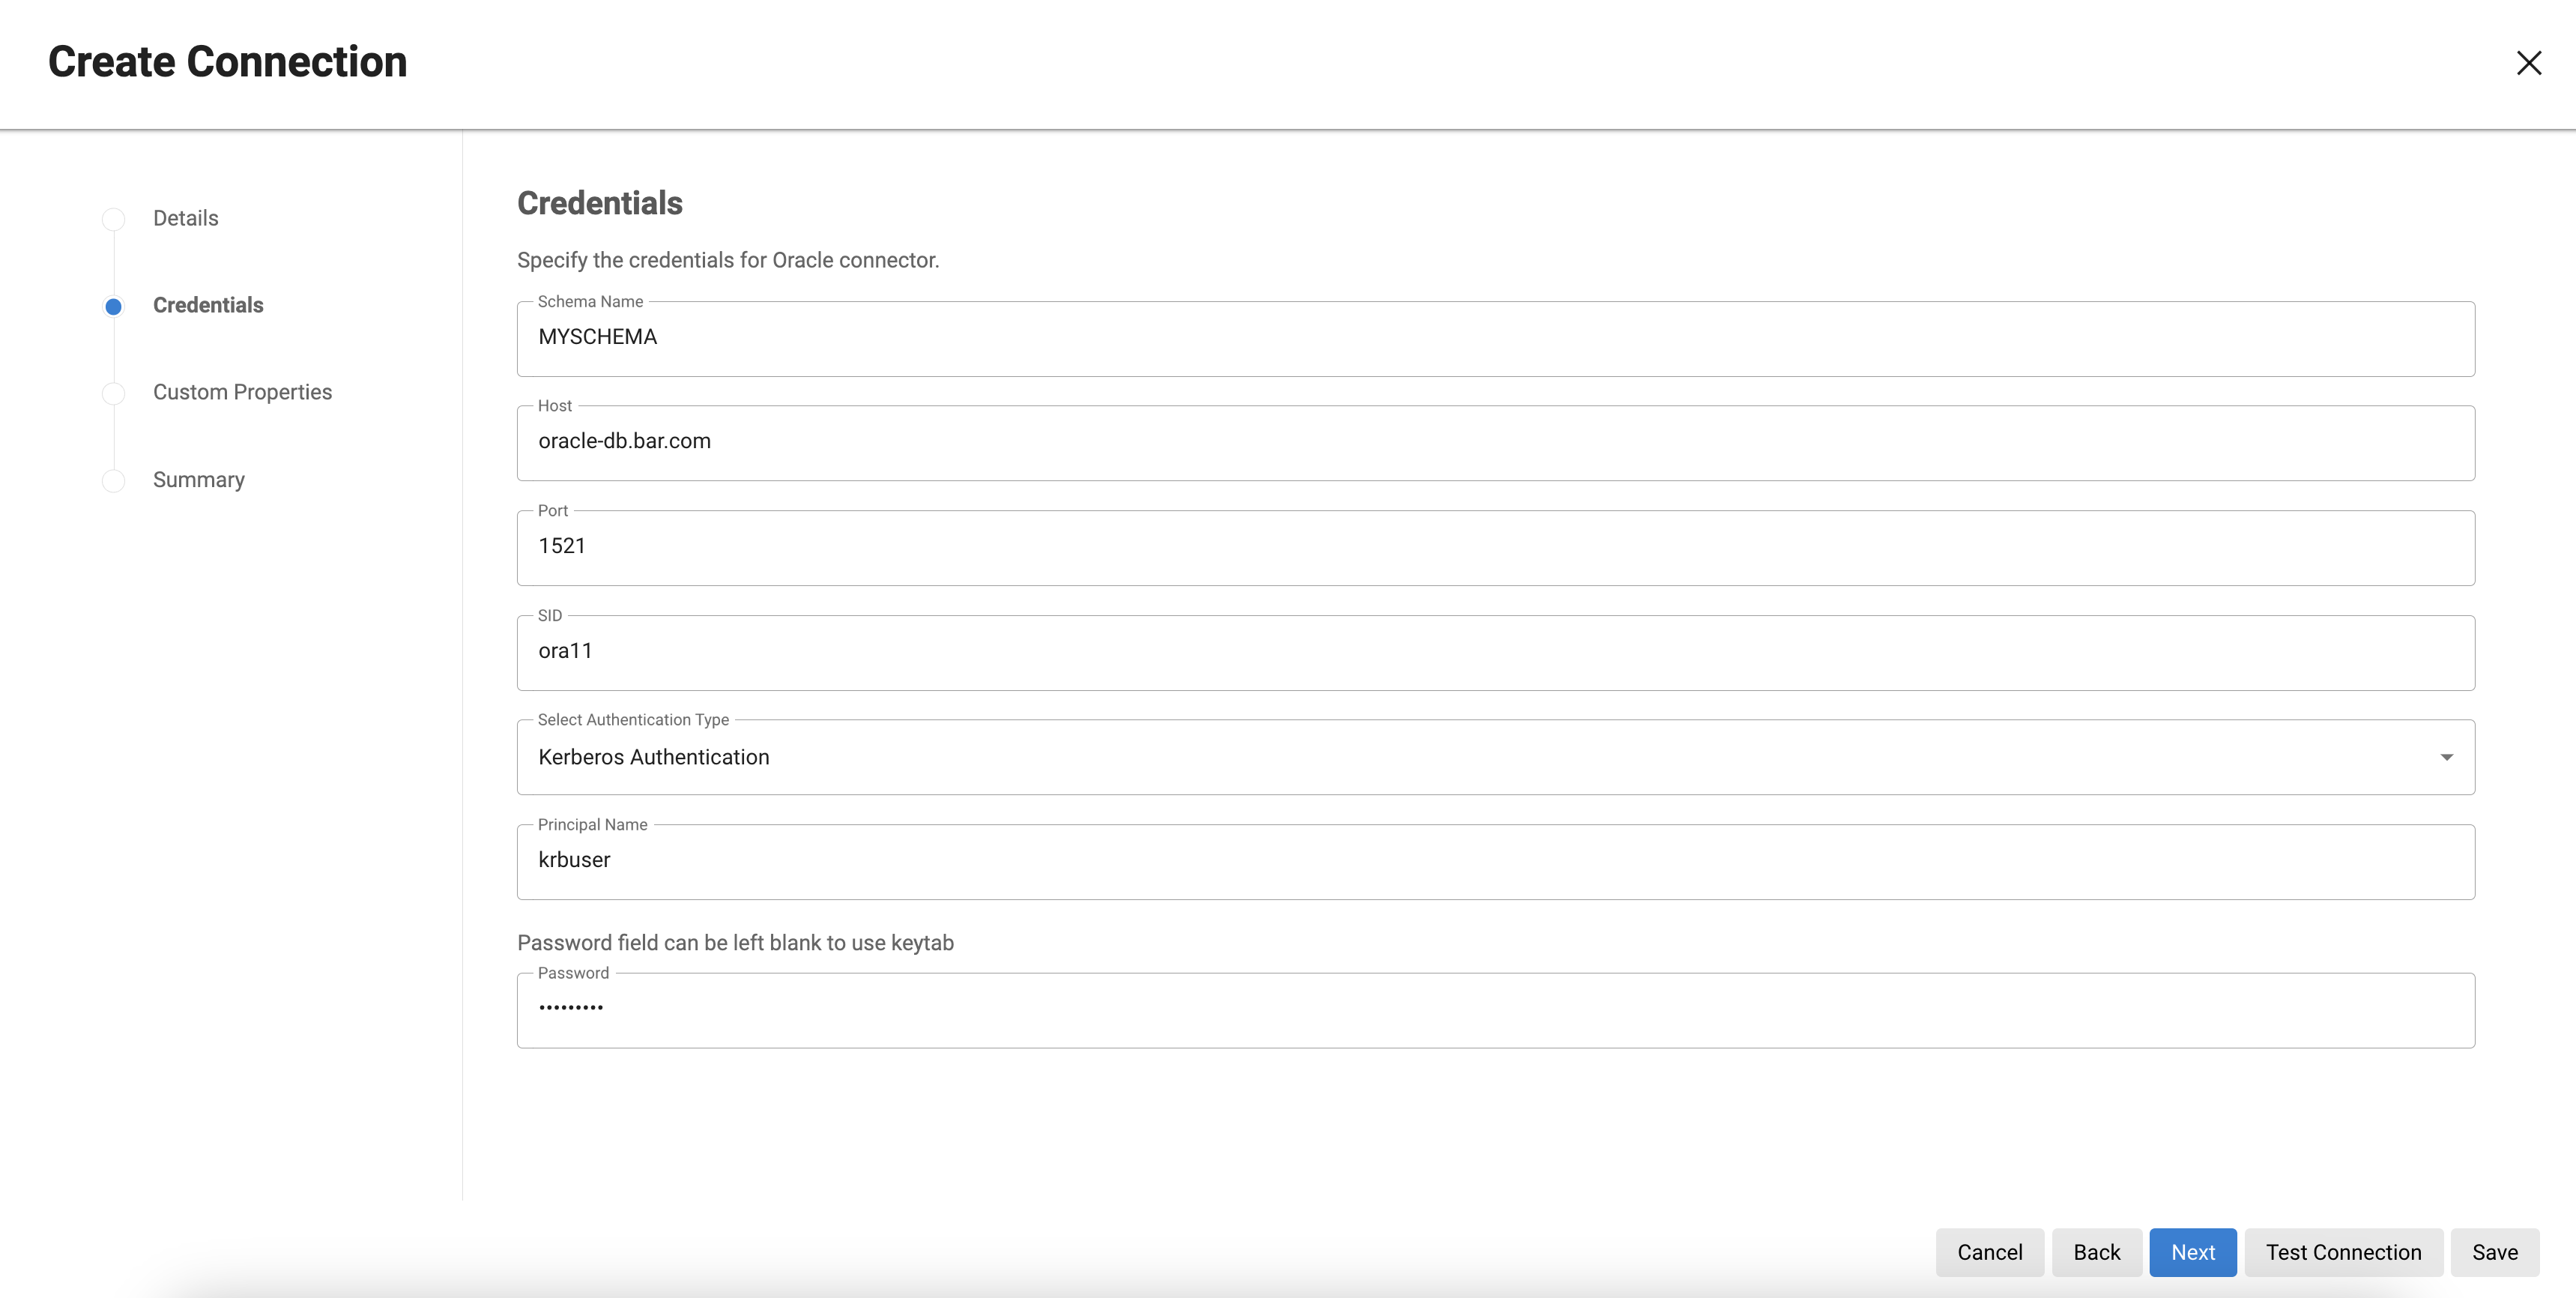
Task: Focus the Schema Name field
Action: 1495,339
